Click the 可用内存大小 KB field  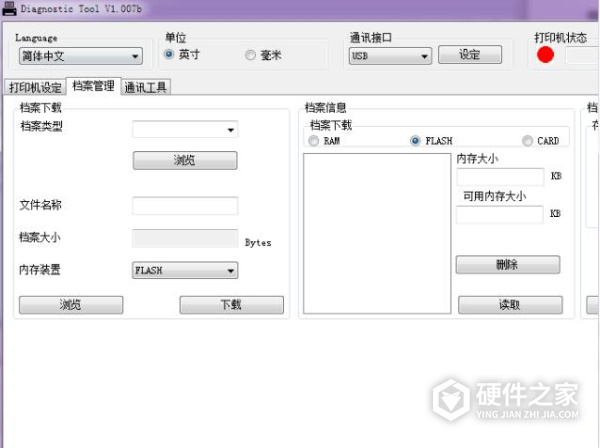(x=500, y=215)
